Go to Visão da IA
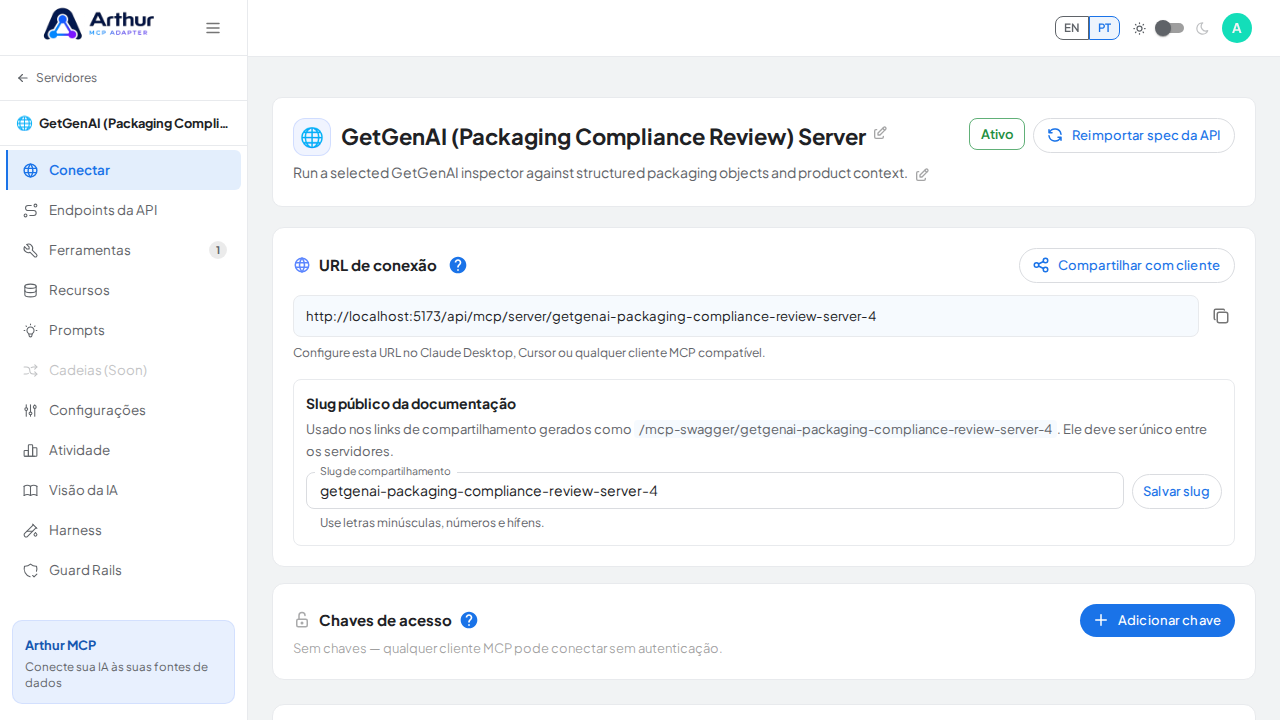 (124, 490)
